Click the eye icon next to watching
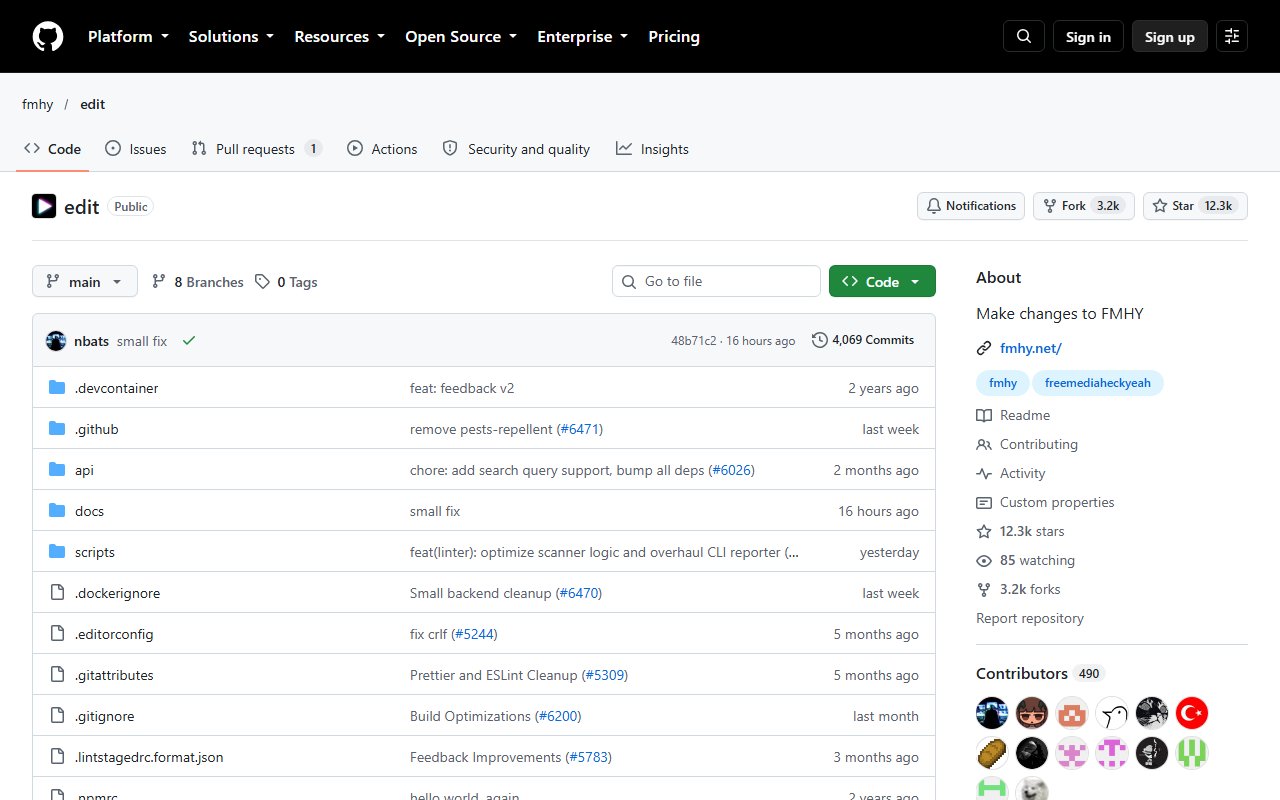 point(984,561)
